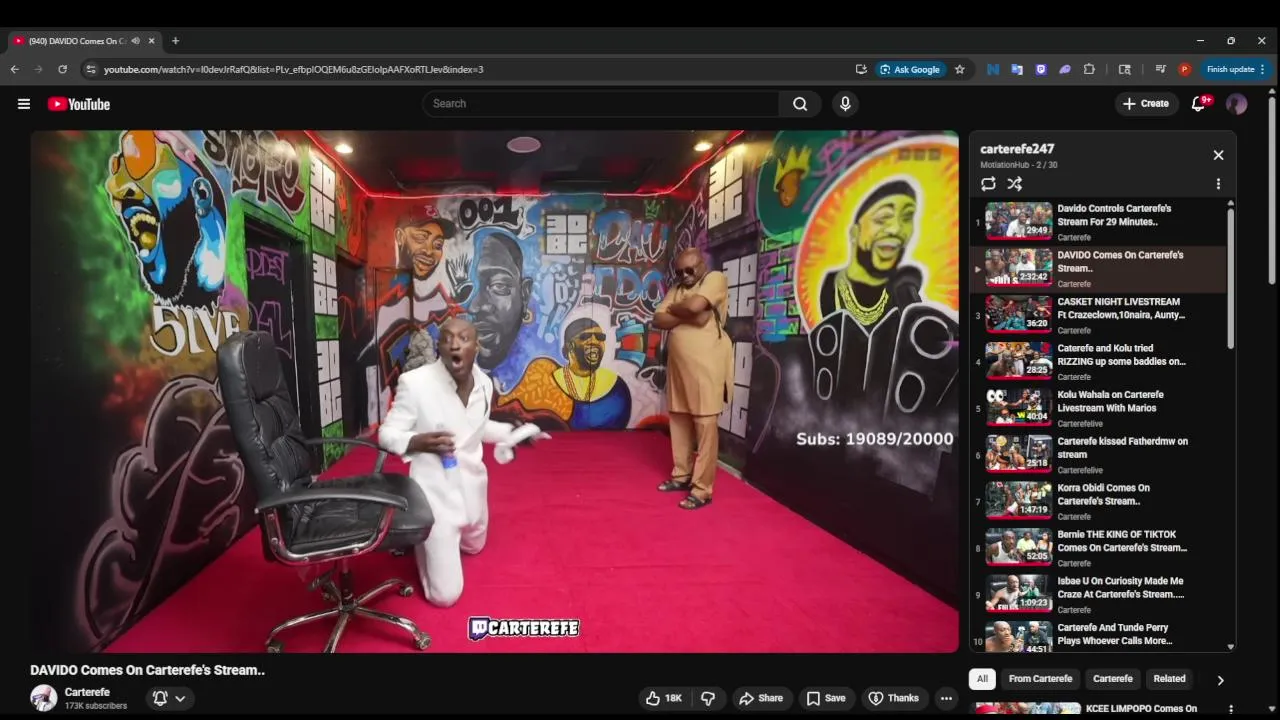Open the purple P extension icon
The height and width of the screenshot is (720, 1280).
click(x=1041, y=69)
